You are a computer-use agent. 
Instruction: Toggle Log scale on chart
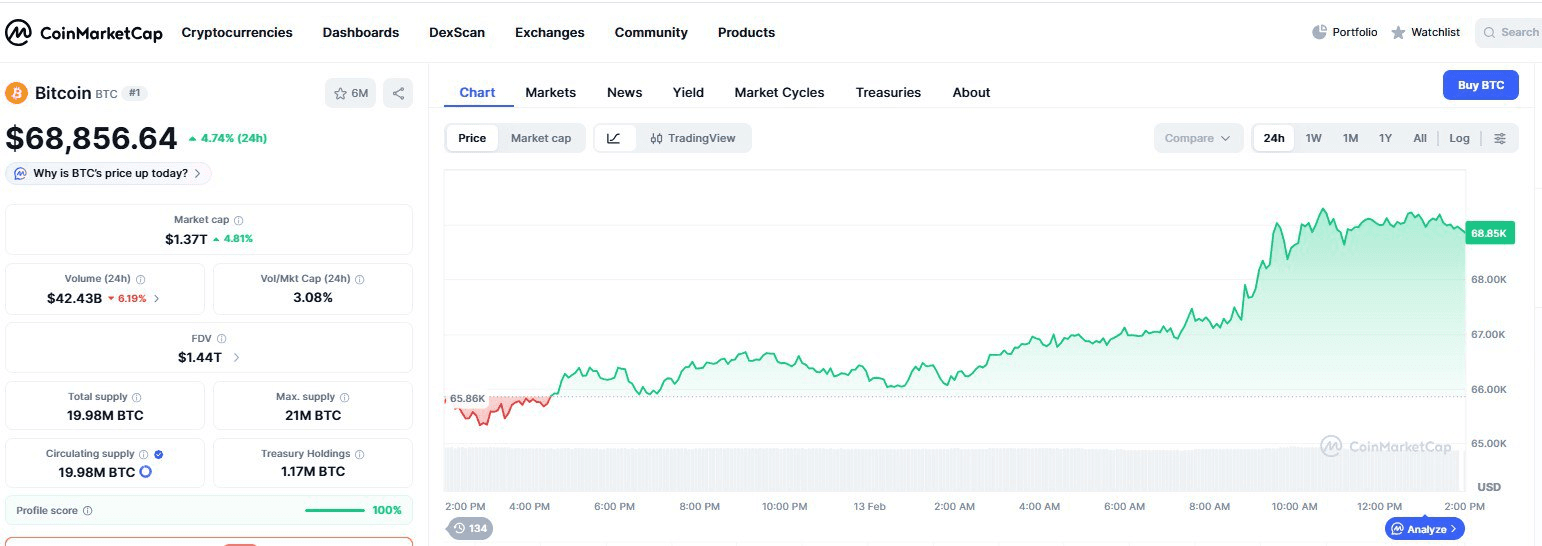[x=1459, y=138]
